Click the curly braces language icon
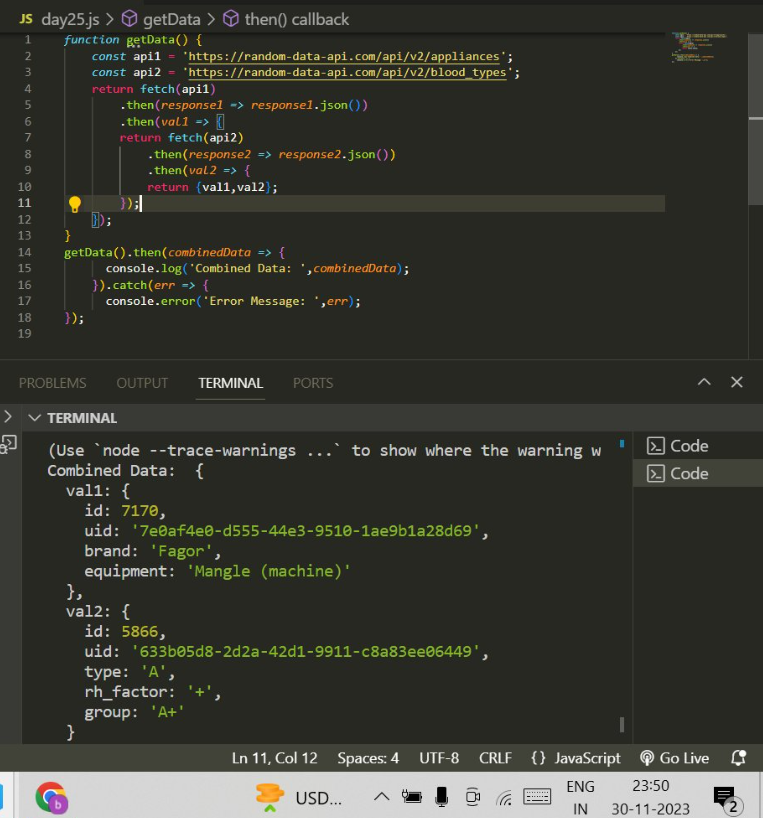This screenshot has height=818, width=763. tap(538, 758)
